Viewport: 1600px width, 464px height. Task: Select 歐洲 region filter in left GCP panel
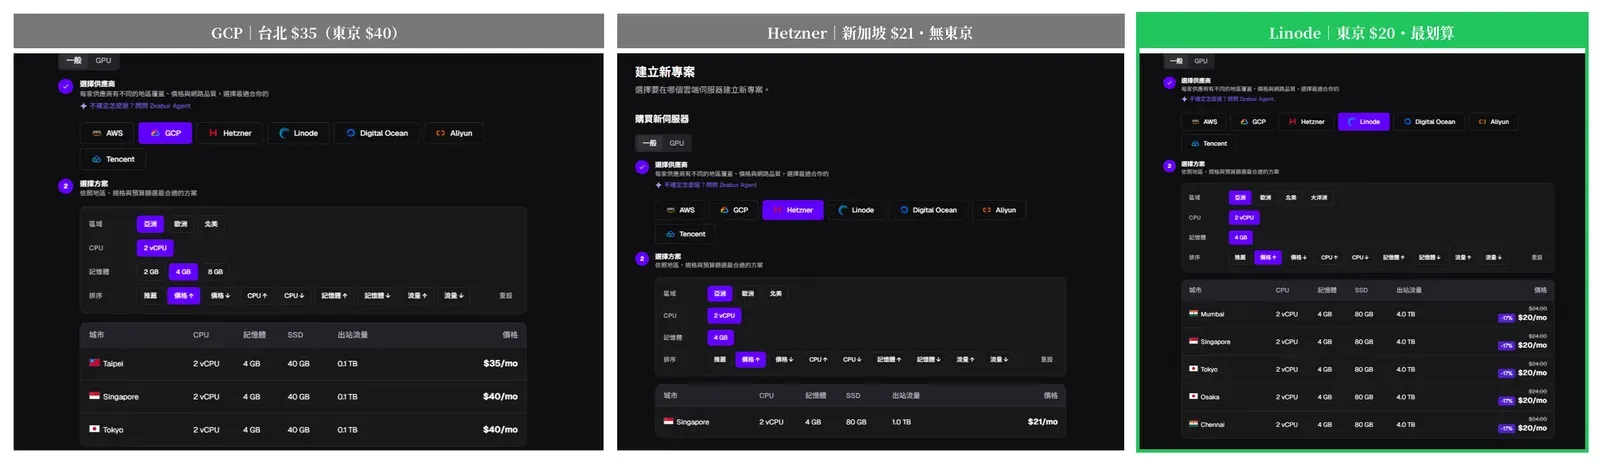point(181,224)
